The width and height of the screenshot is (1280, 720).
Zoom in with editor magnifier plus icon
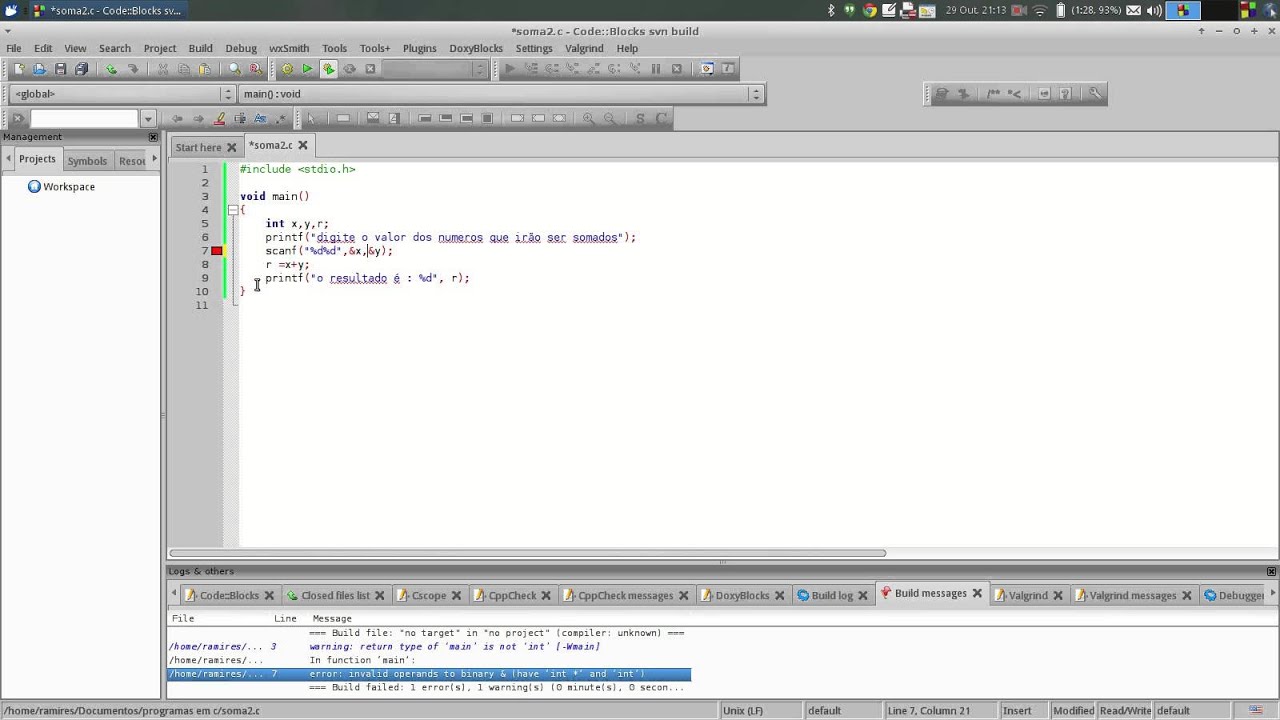point(588,118)
